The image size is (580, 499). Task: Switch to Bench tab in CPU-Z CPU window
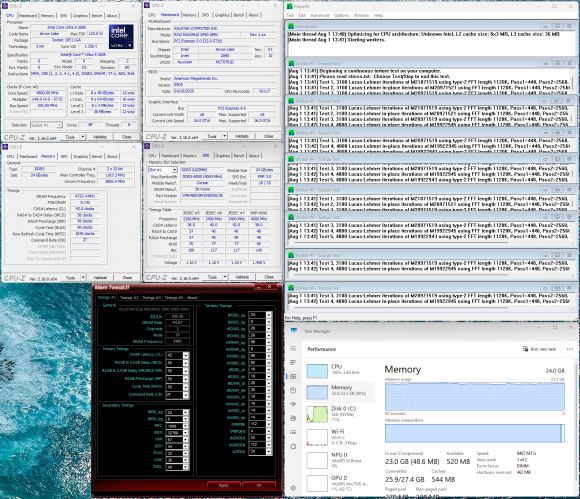click(97, 16)
